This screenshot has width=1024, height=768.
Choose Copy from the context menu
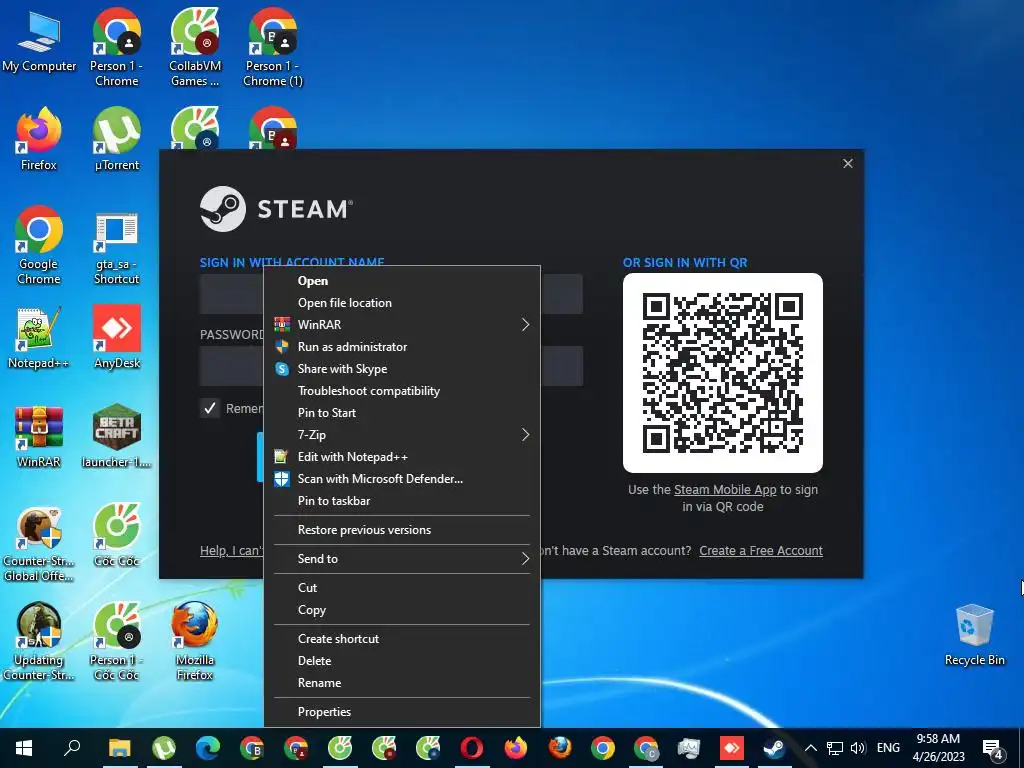[402, 610]
